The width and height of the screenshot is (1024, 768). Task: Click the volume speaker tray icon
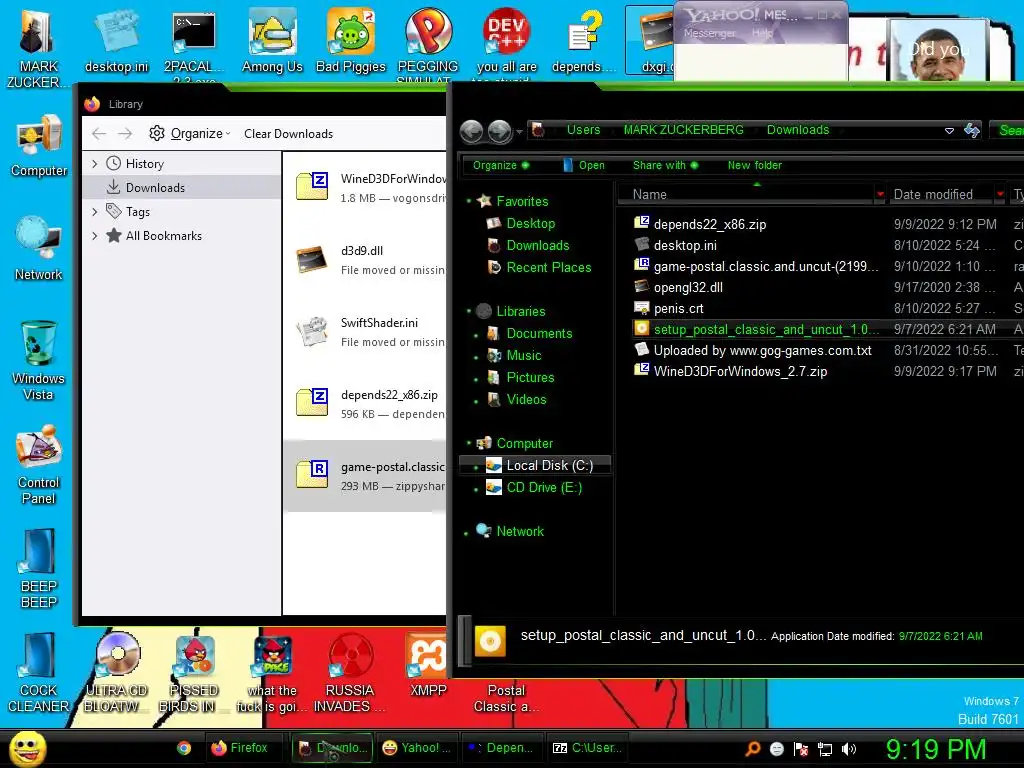point(849,749)
